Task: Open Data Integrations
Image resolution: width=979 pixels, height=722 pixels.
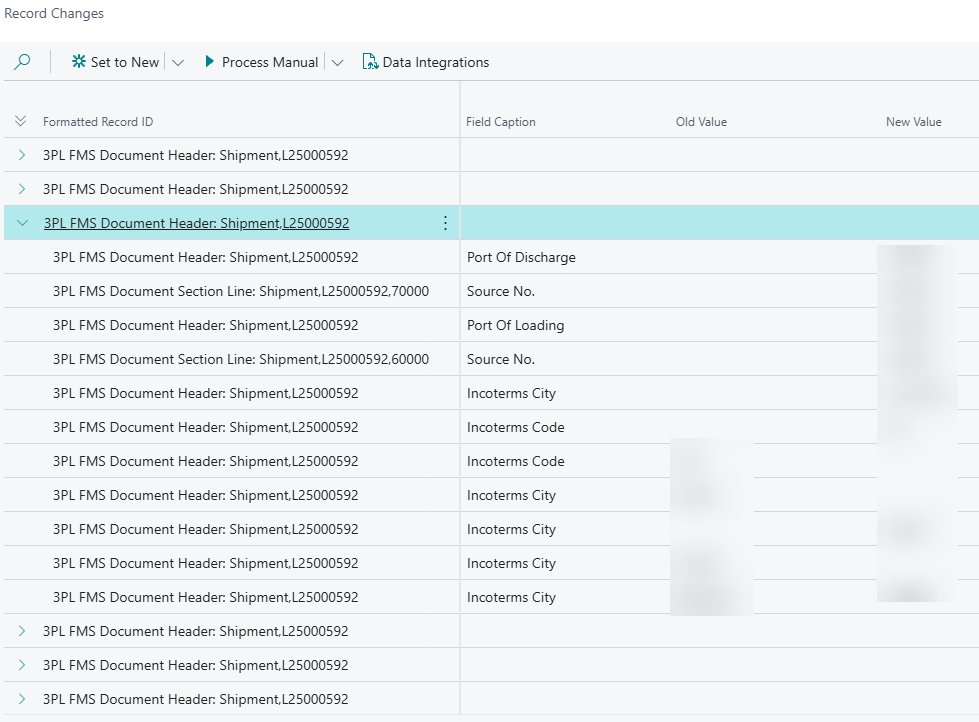Action: coord(426,62)
